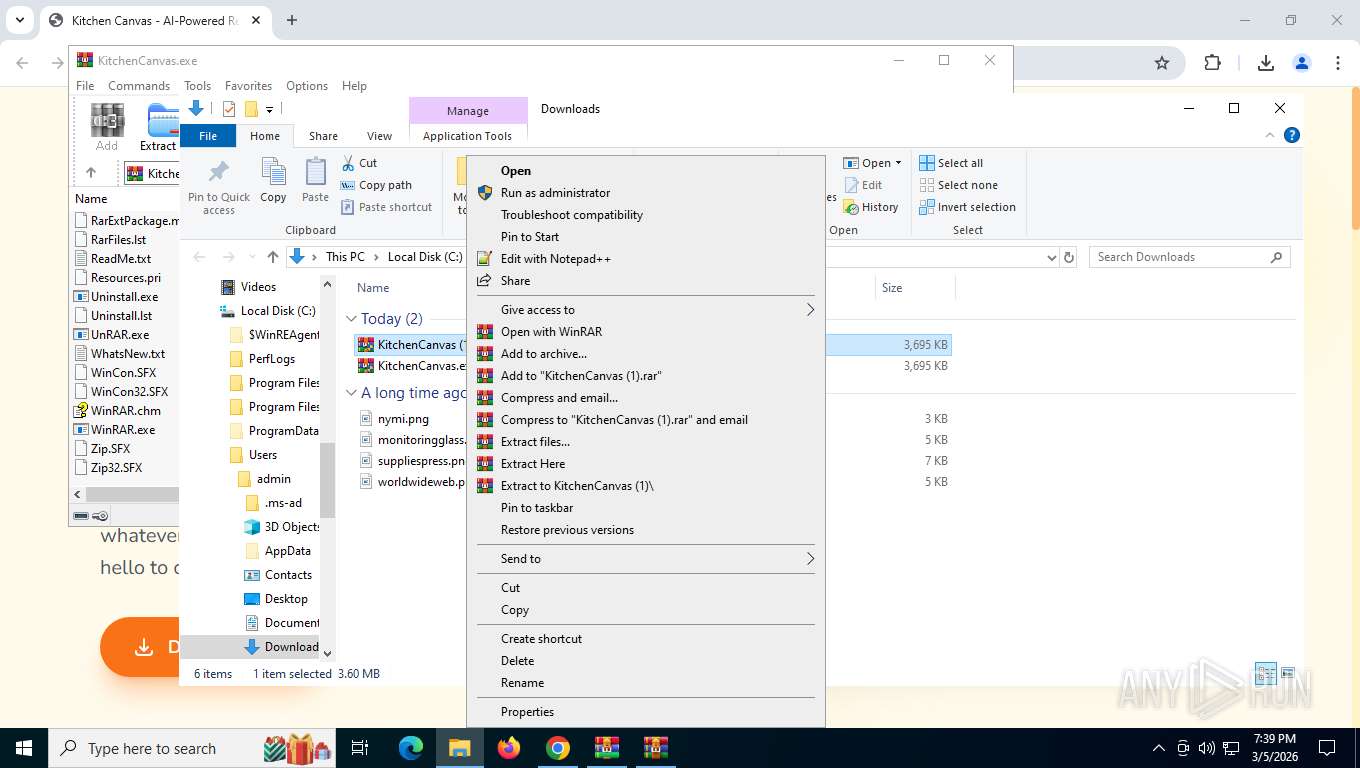Click the Explorer Up arrow navigation button
1360x768 pixels.
tap(273, 257)
